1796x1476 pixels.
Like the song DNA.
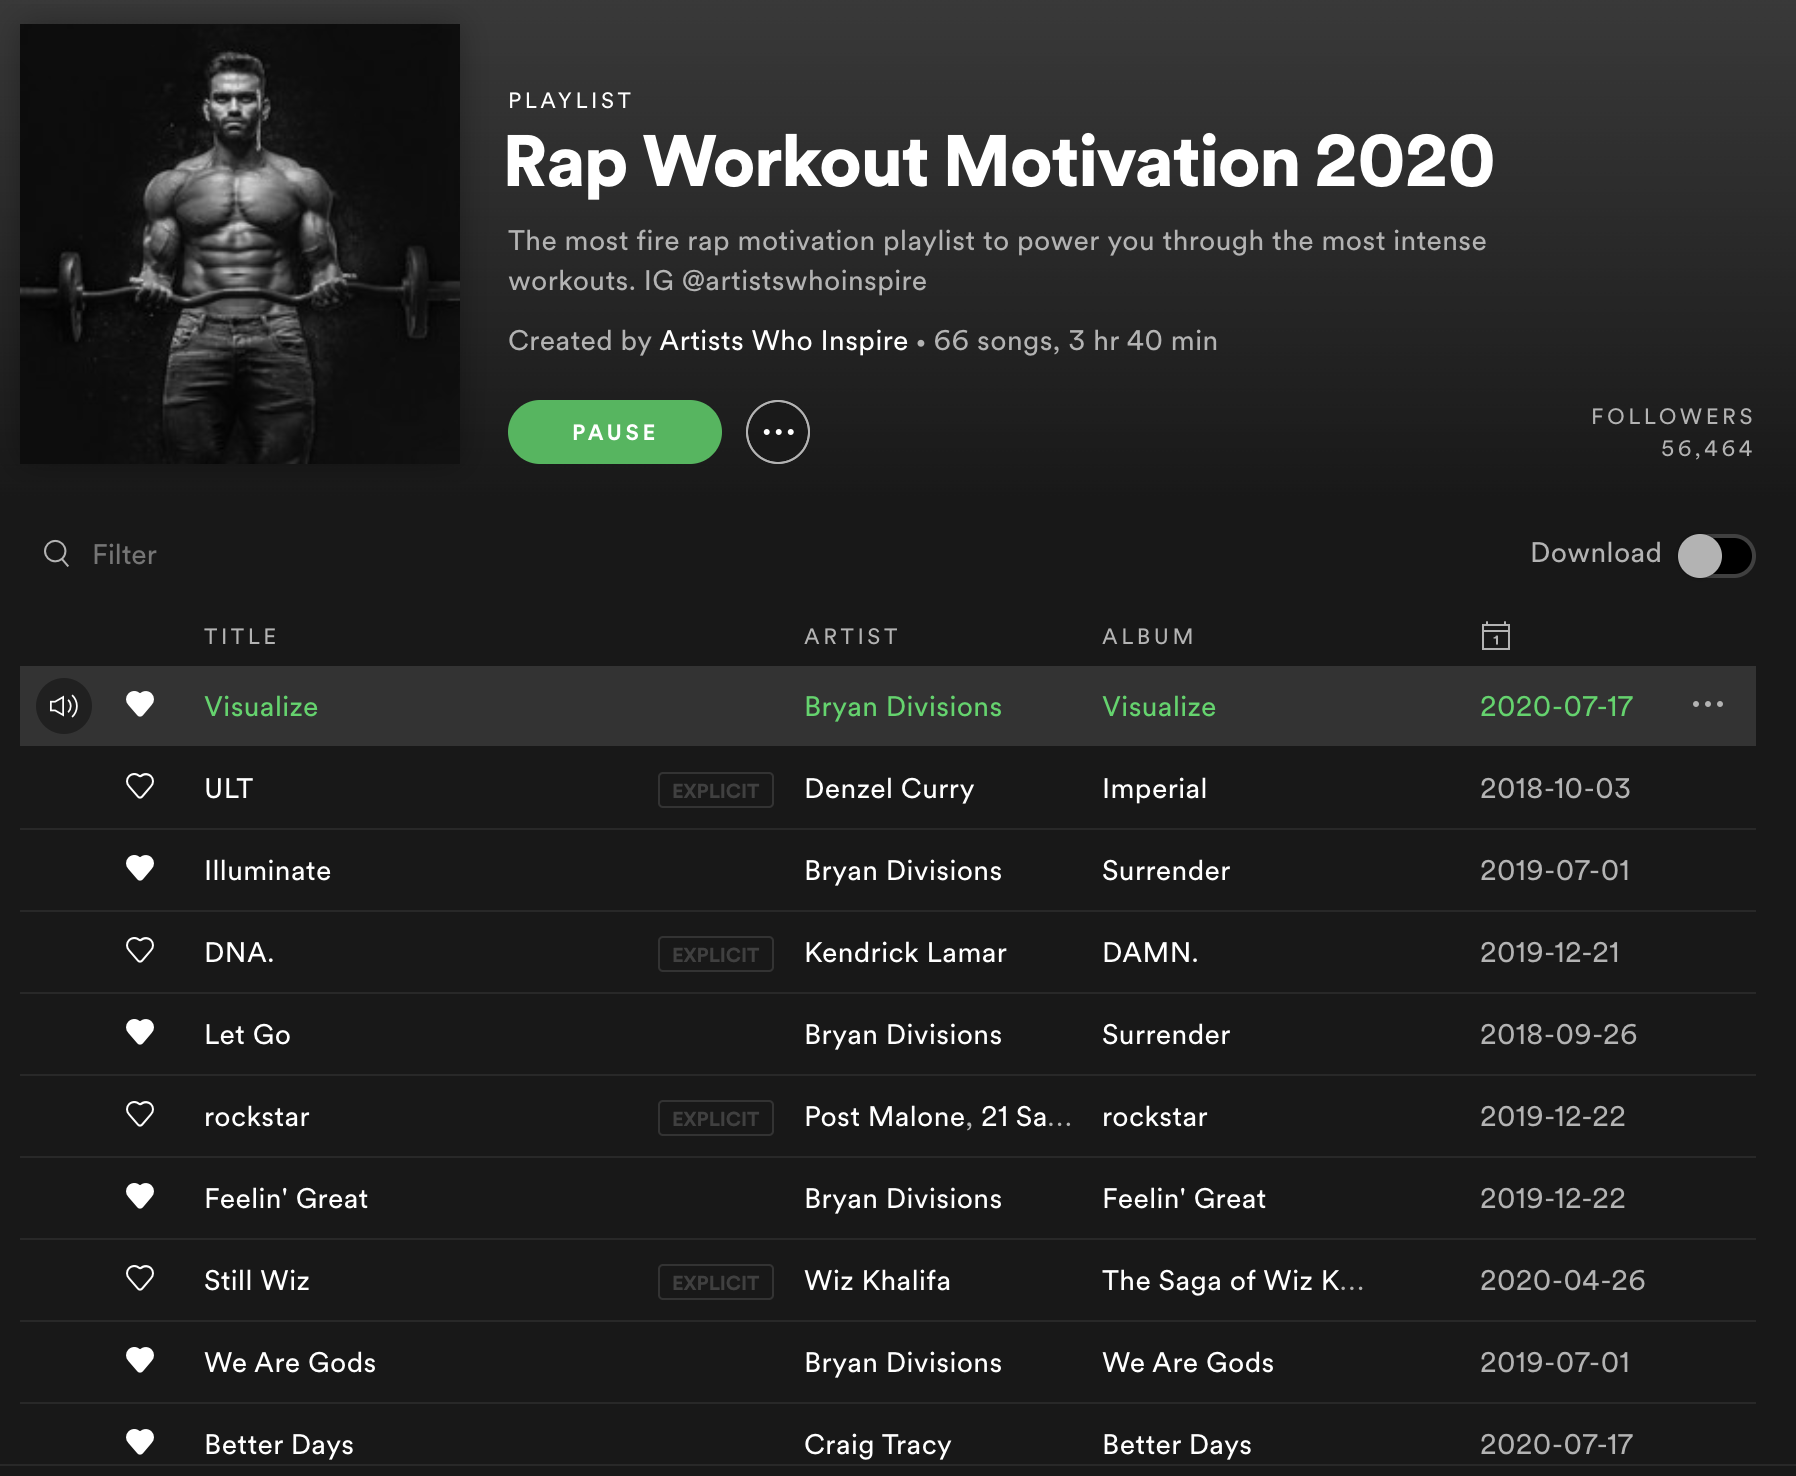[x=140, y=951]
